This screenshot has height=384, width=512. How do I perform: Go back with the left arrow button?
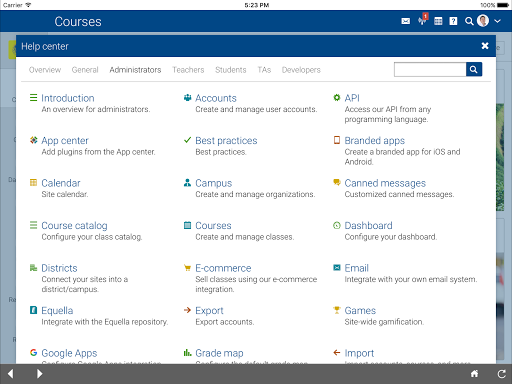click(10, 374)
